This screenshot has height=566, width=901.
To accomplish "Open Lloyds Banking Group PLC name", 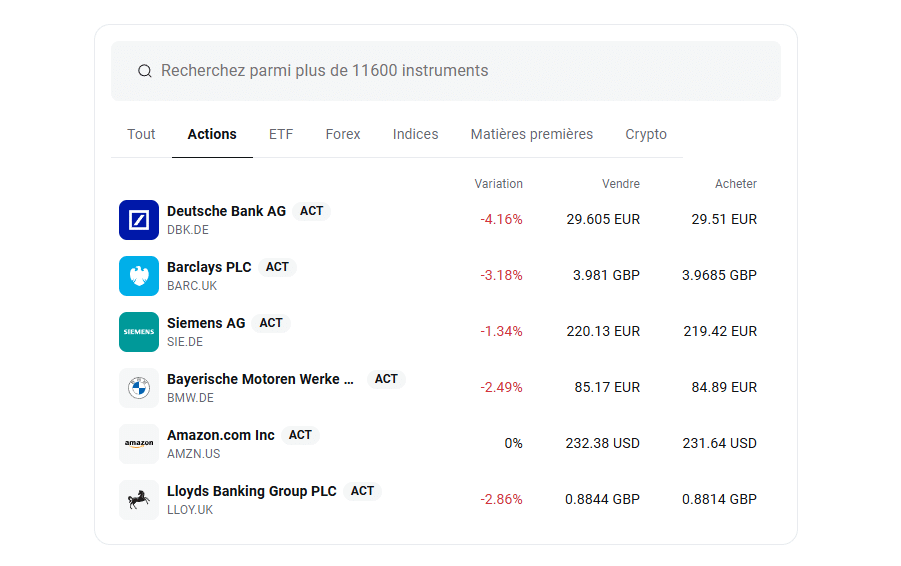I will (x=252, y=491).
